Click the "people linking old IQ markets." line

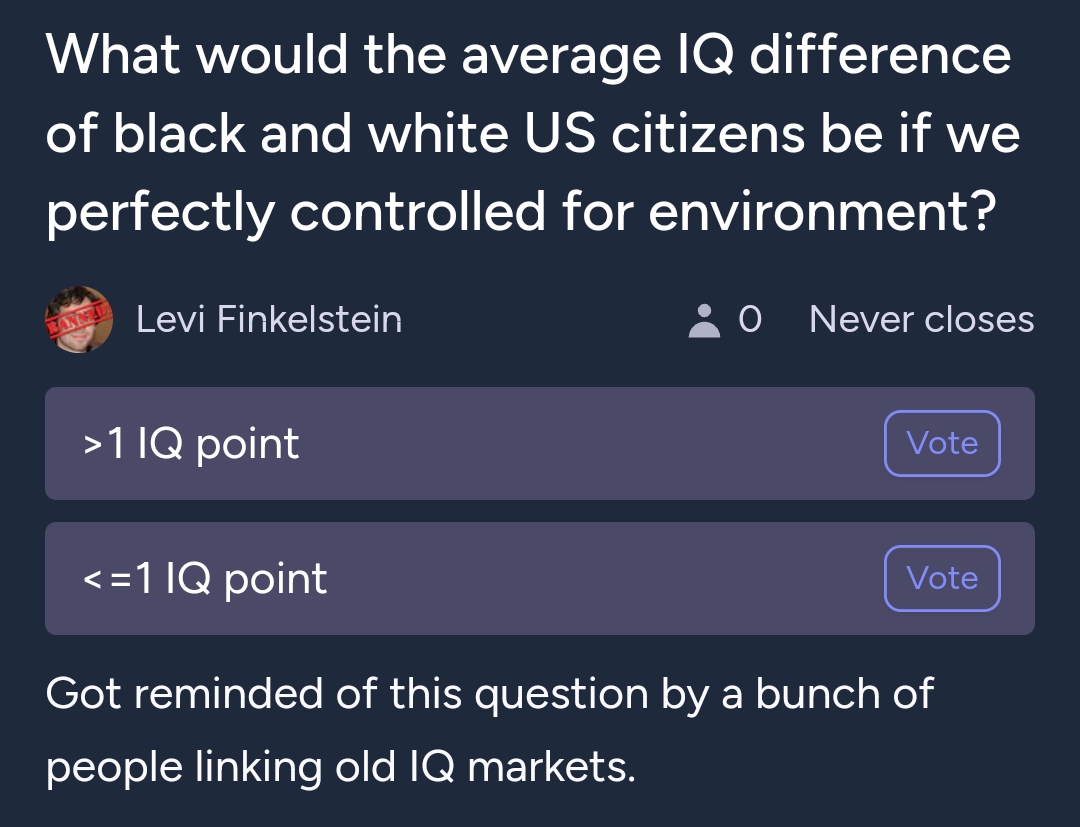pos(340,767)
